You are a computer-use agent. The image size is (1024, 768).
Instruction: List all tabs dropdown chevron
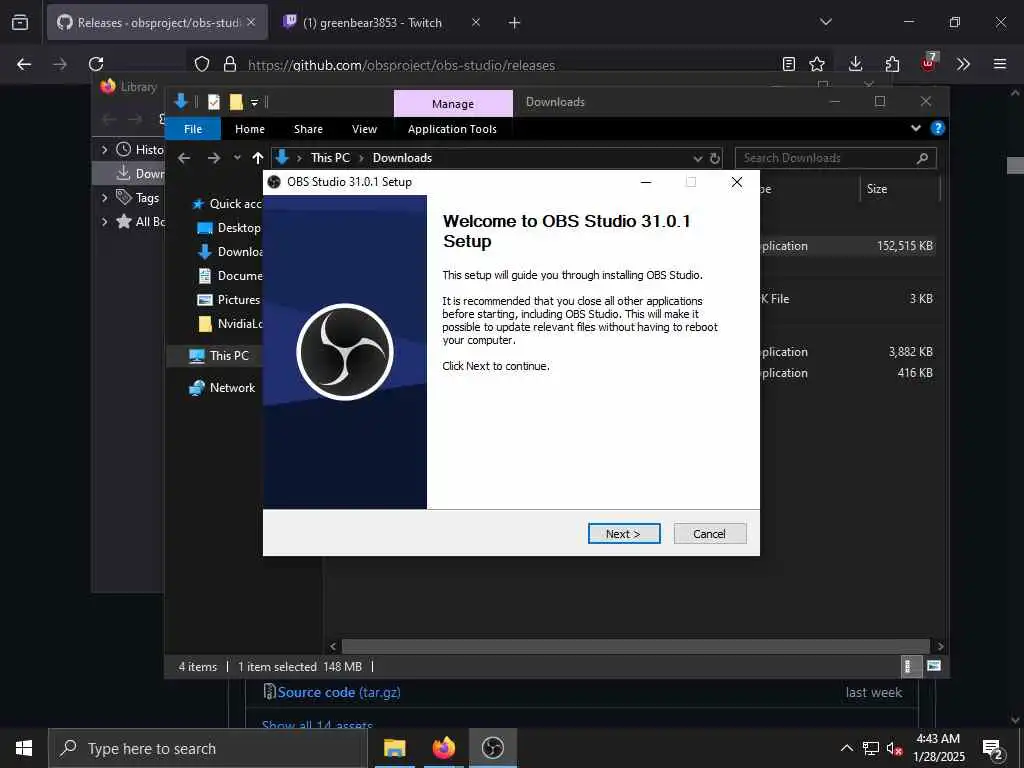tap(825, 22)
